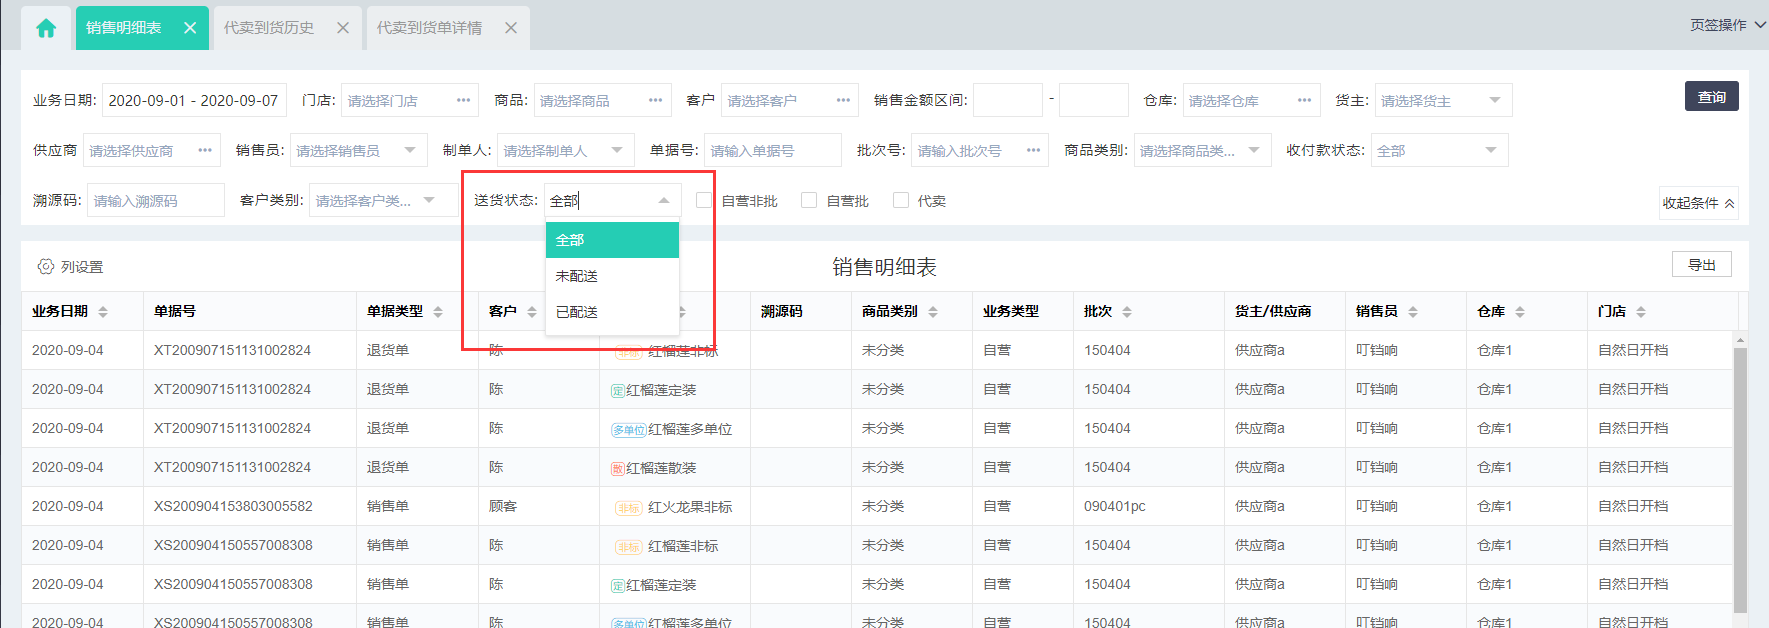The image size is (1769, 628).
Task: Click the 溯源码 input field
Action: point(155,200)
